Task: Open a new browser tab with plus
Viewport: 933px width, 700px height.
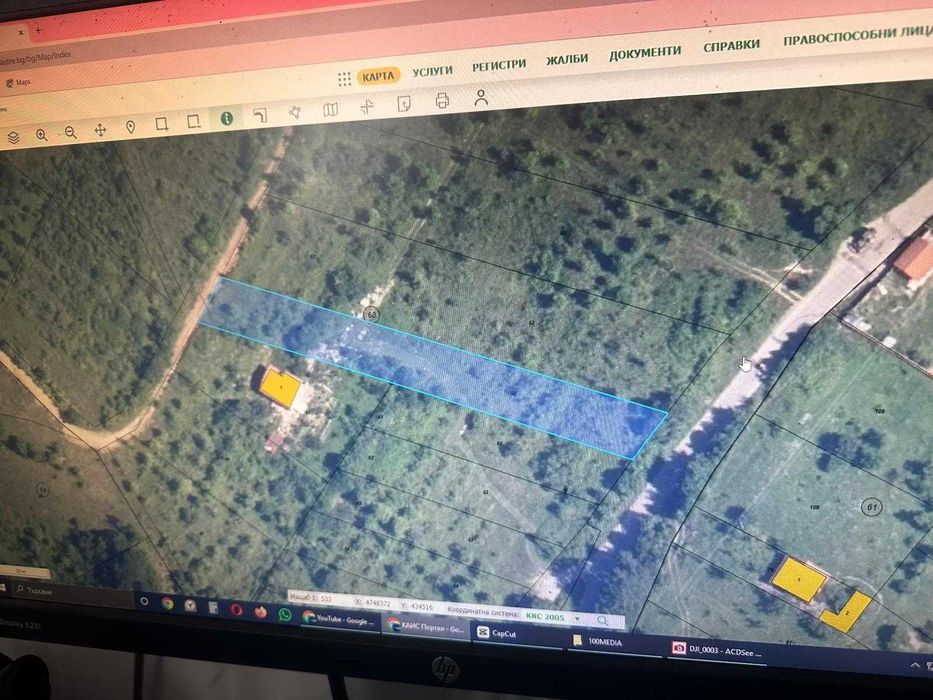Action: click(39, 30)
